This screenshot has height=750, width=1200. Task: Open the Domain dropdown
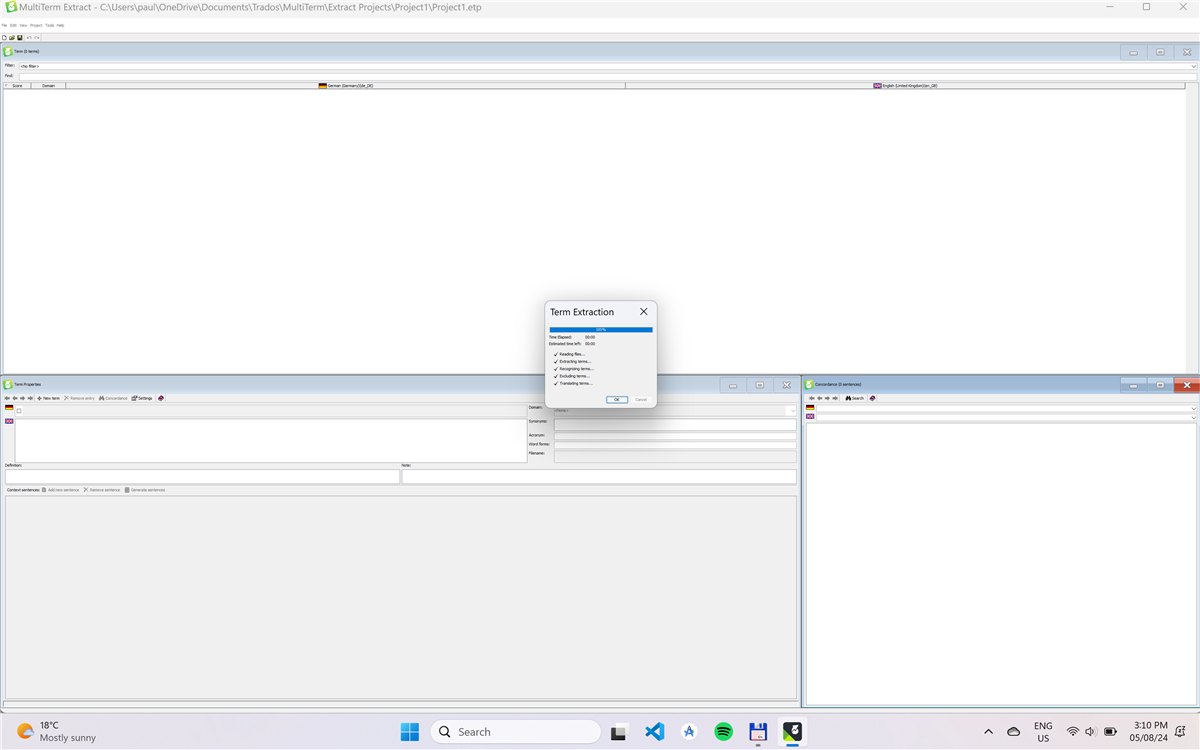[x=792, y=410]
